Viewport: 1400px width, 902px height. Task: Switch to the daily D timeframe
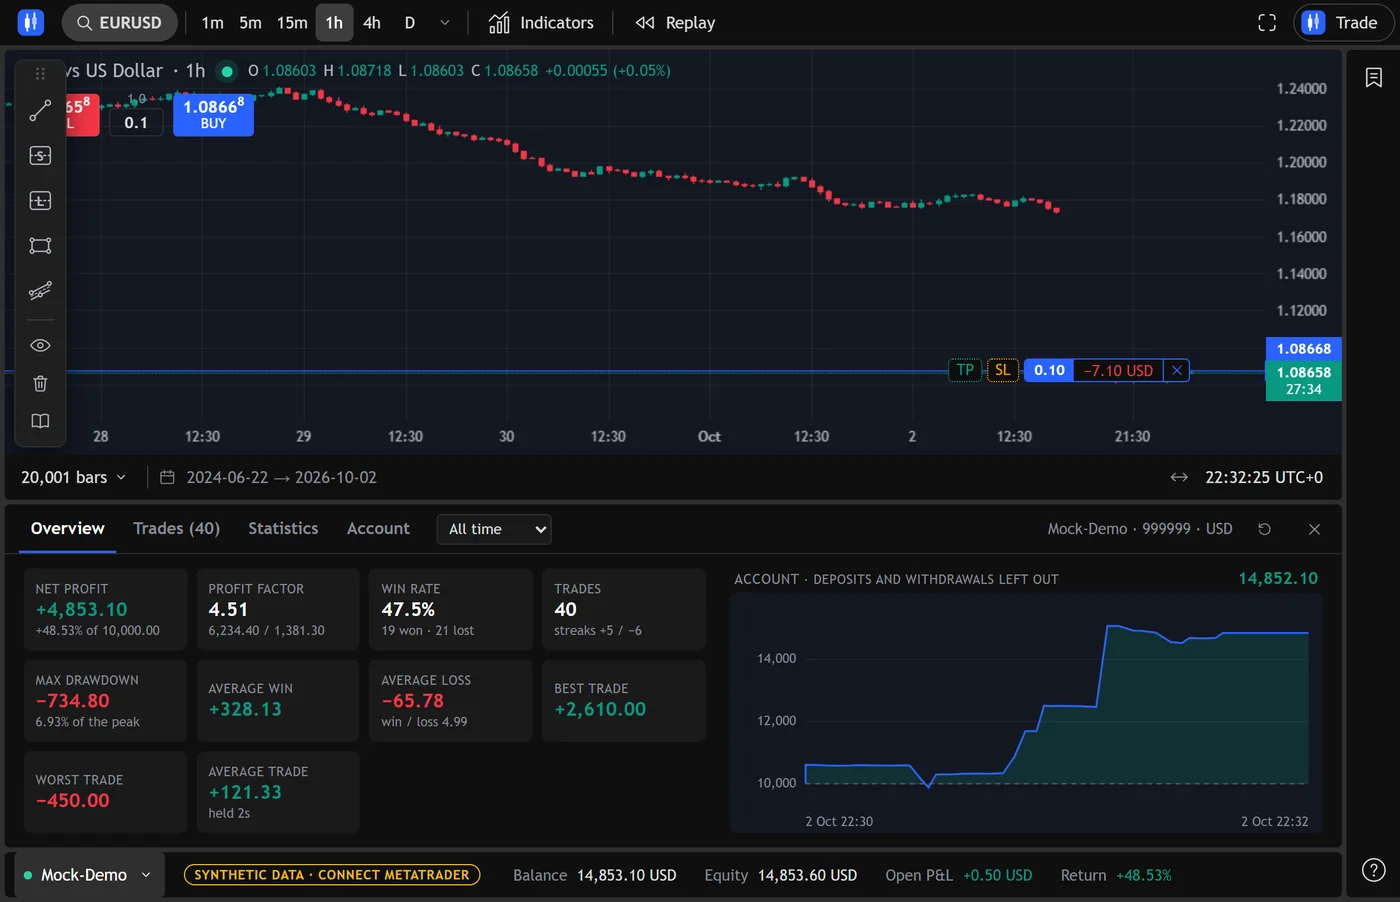(410, 22)
